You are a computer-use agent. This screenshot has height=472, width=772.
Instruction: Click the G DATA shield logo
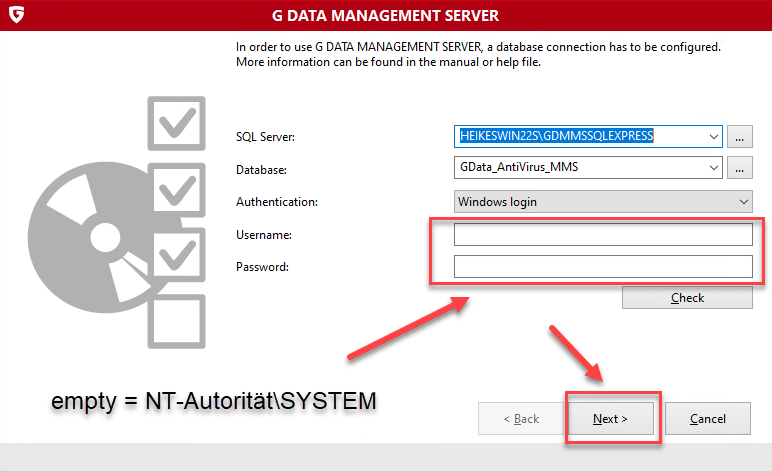click(x=16, y=15)
